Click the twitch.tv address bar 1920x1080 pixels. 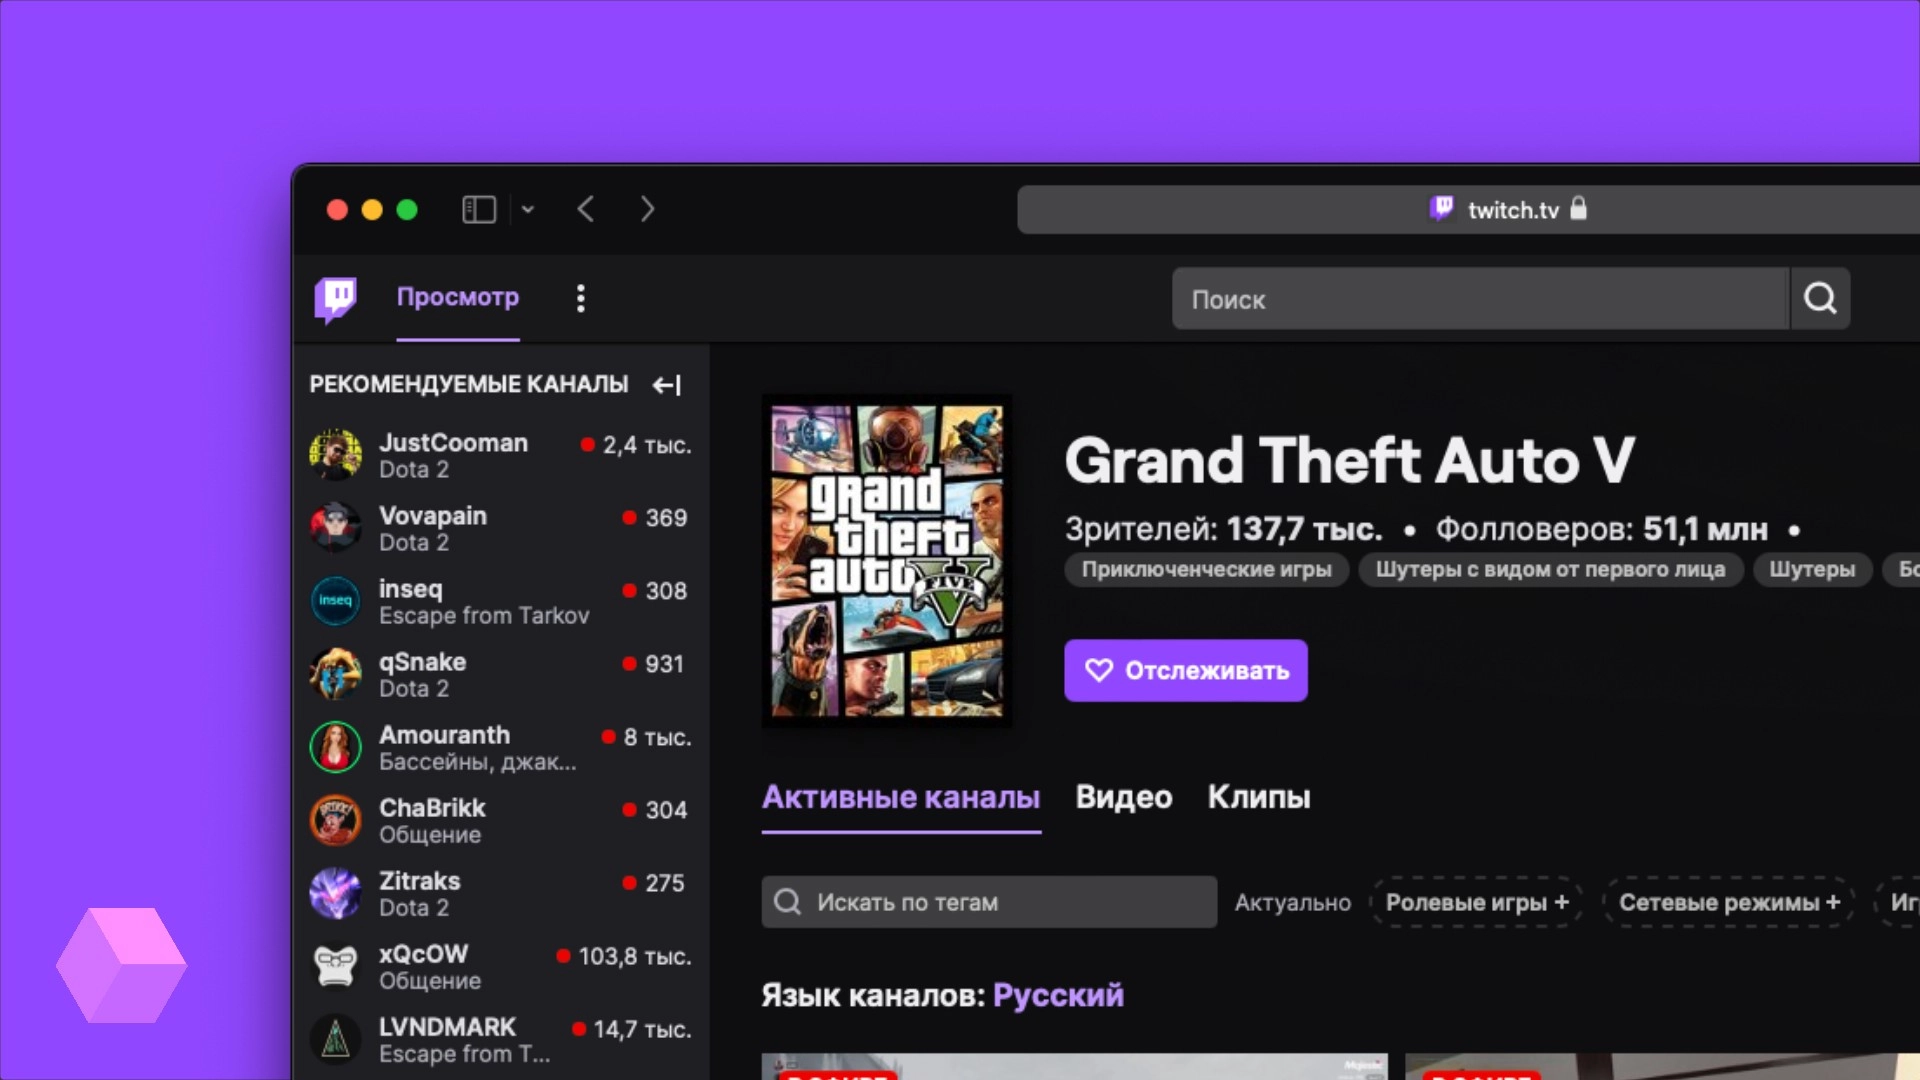pyautogui.click(x=1468, y=209)
